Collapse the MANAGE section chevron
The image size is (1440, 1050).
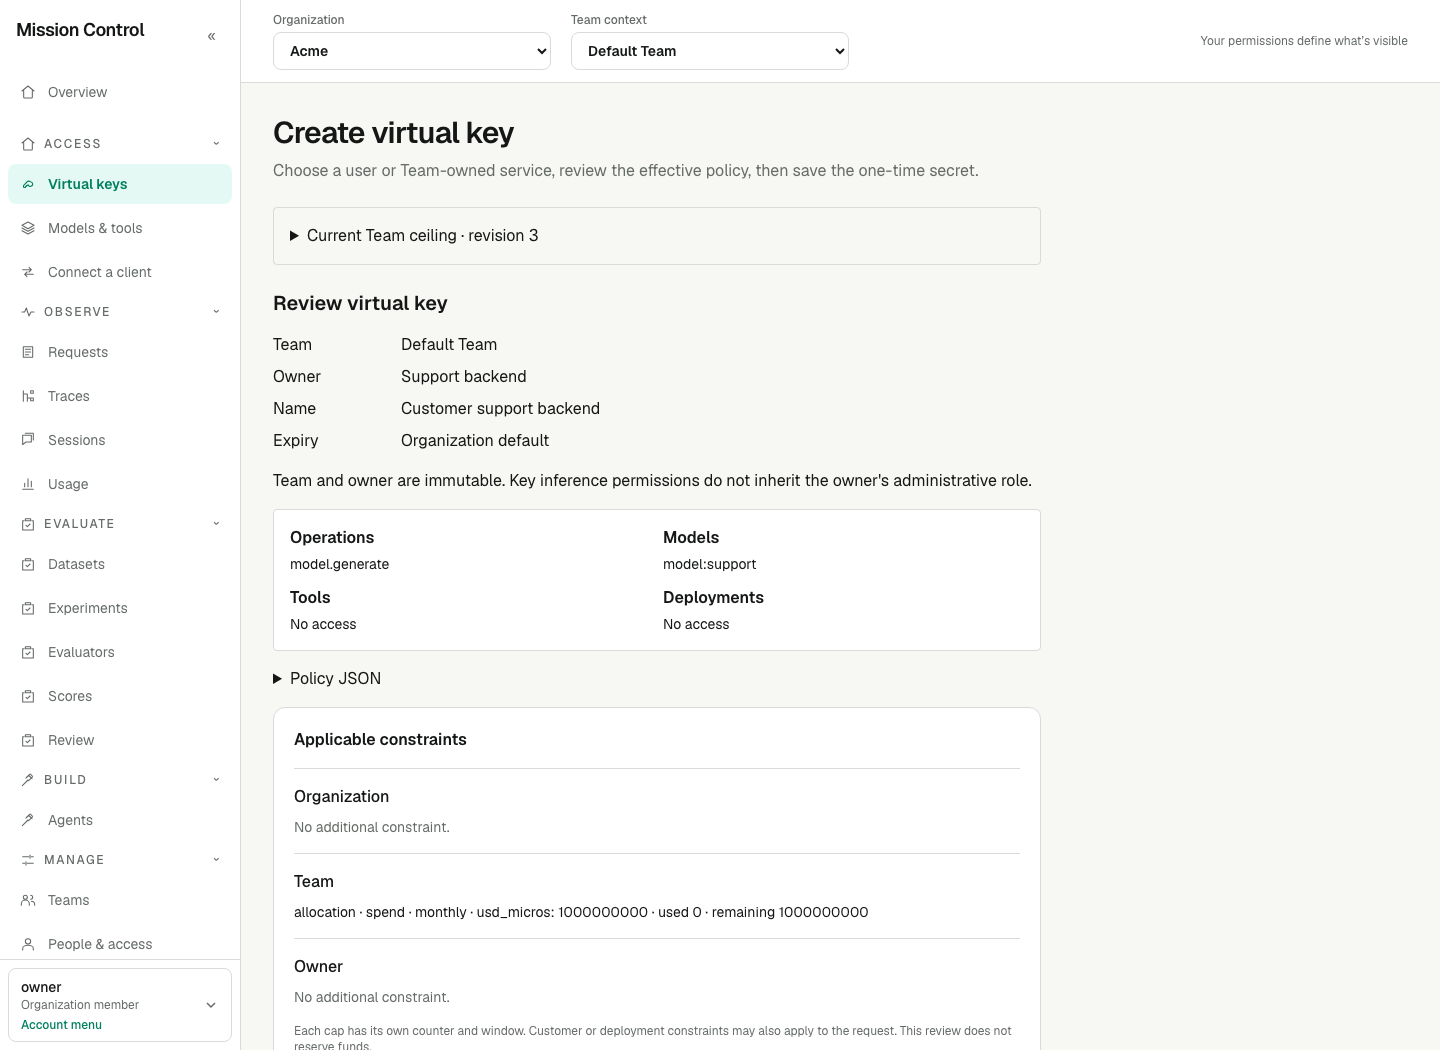[x=216, y=860]
